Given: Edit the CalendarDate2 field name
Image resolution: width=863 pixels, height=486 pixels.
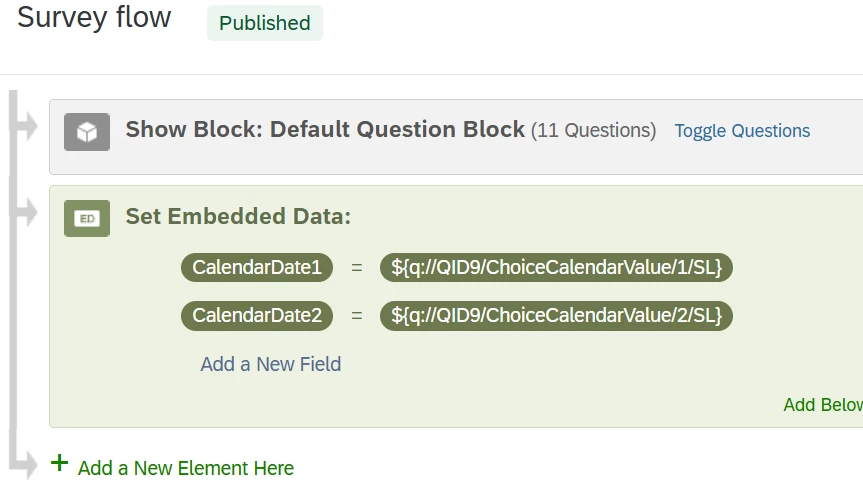Looking at the screenshot, I should pyautogui.click(x=257, y=315).
